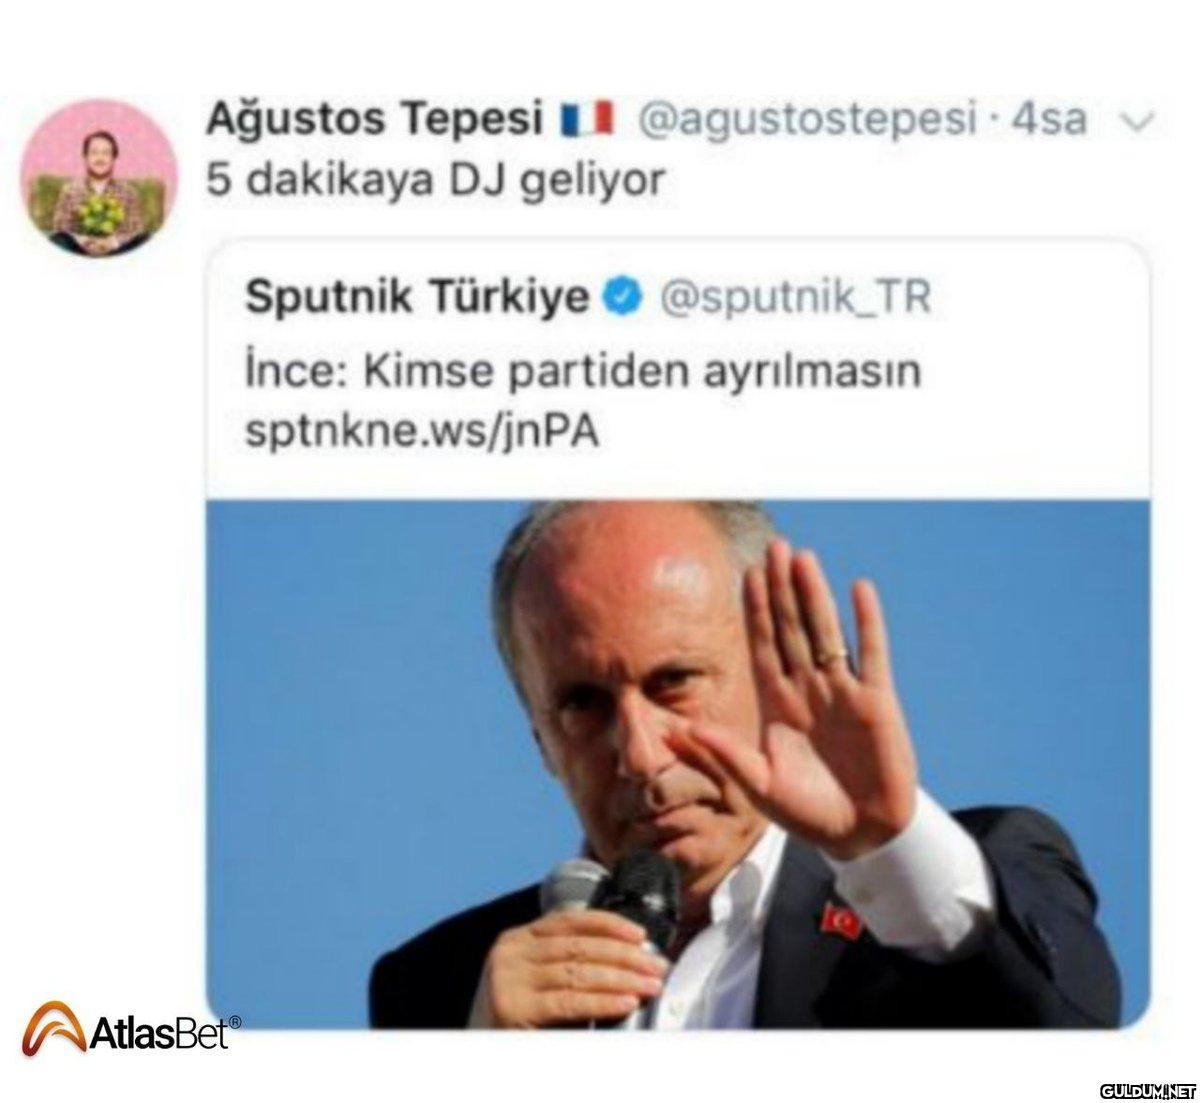Open the @agustostepesi handle
The image size is (1200, 1103).
point(806,120)
